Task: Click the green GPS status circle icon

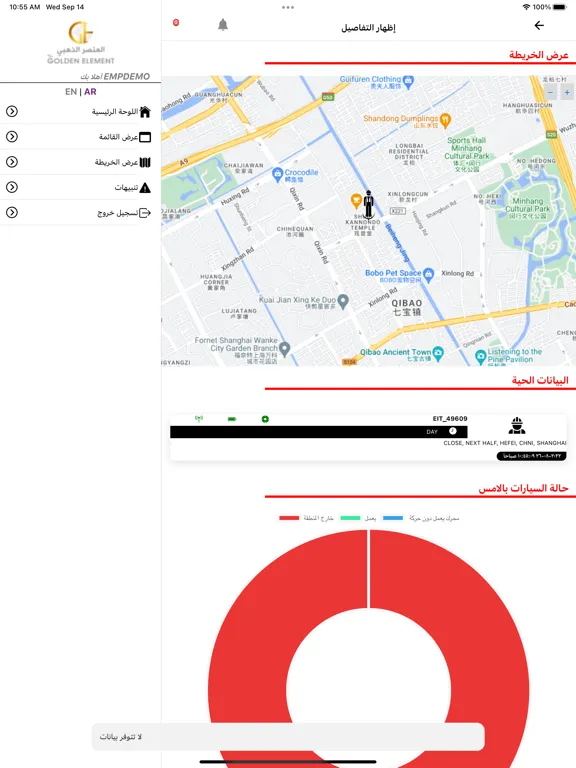Action: click(x=265, y=419)
